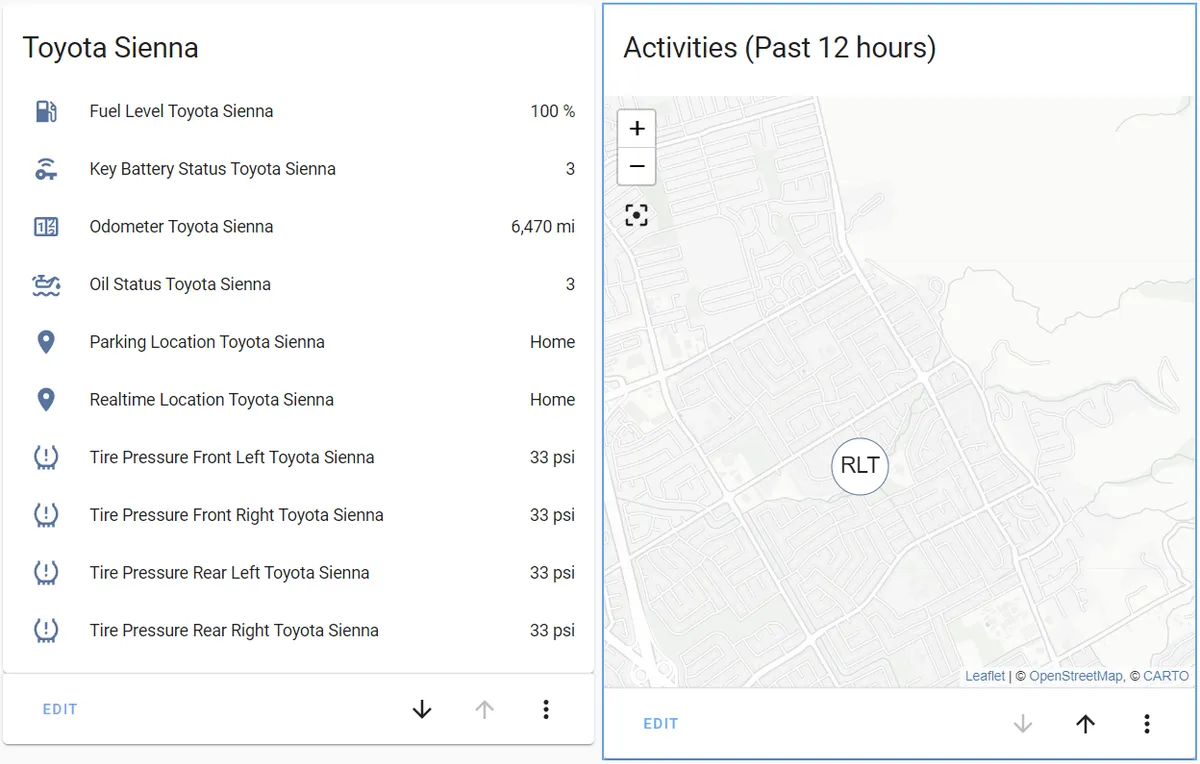The width and height of the screenshot is (1200, 764).
Task: Click the Realtime Location map pin icon
Action: click(x=46, y=400)
